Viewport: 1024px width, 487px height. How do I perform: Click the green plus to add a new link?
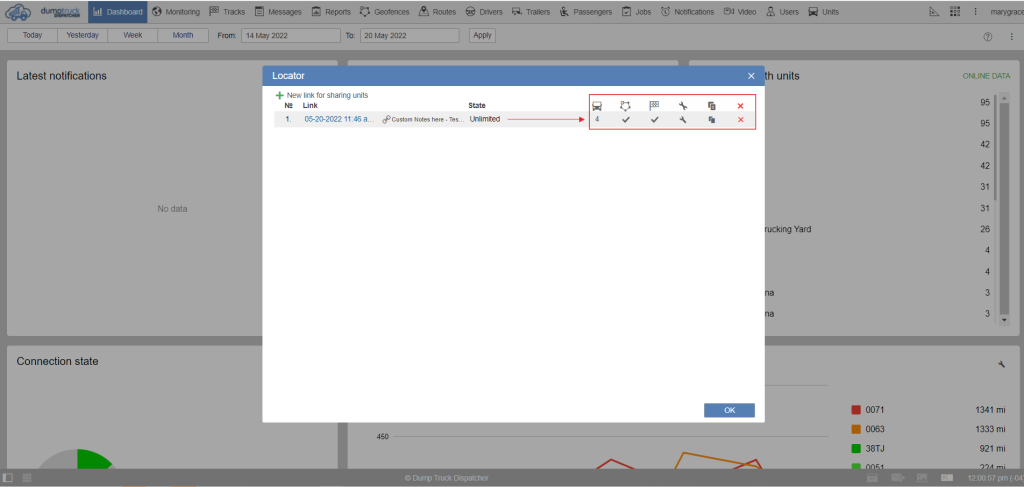280,95
